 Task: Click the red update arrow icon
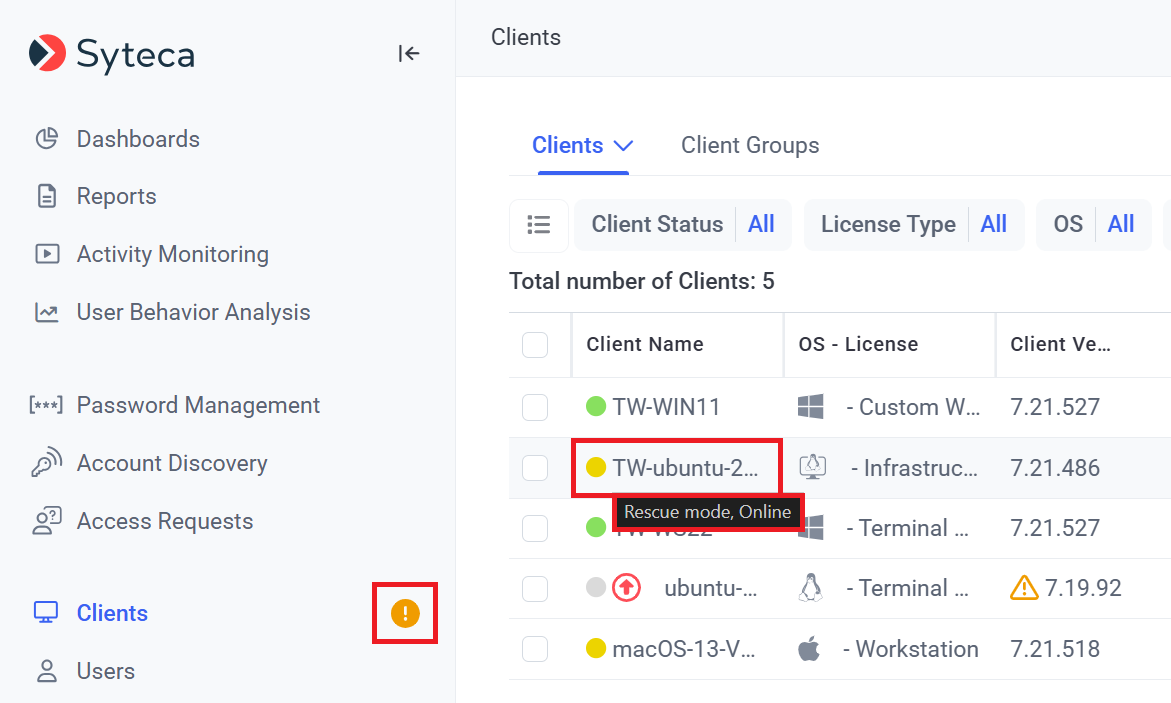626,588
